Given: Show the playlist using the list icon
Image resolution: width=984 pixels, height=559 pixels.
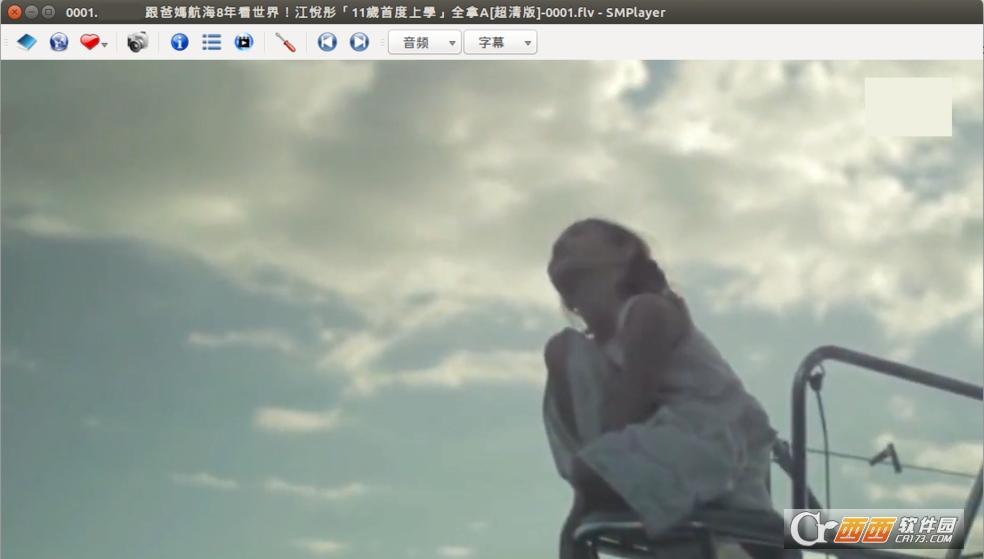Looking at the screenshot, I should coord(211,42).
